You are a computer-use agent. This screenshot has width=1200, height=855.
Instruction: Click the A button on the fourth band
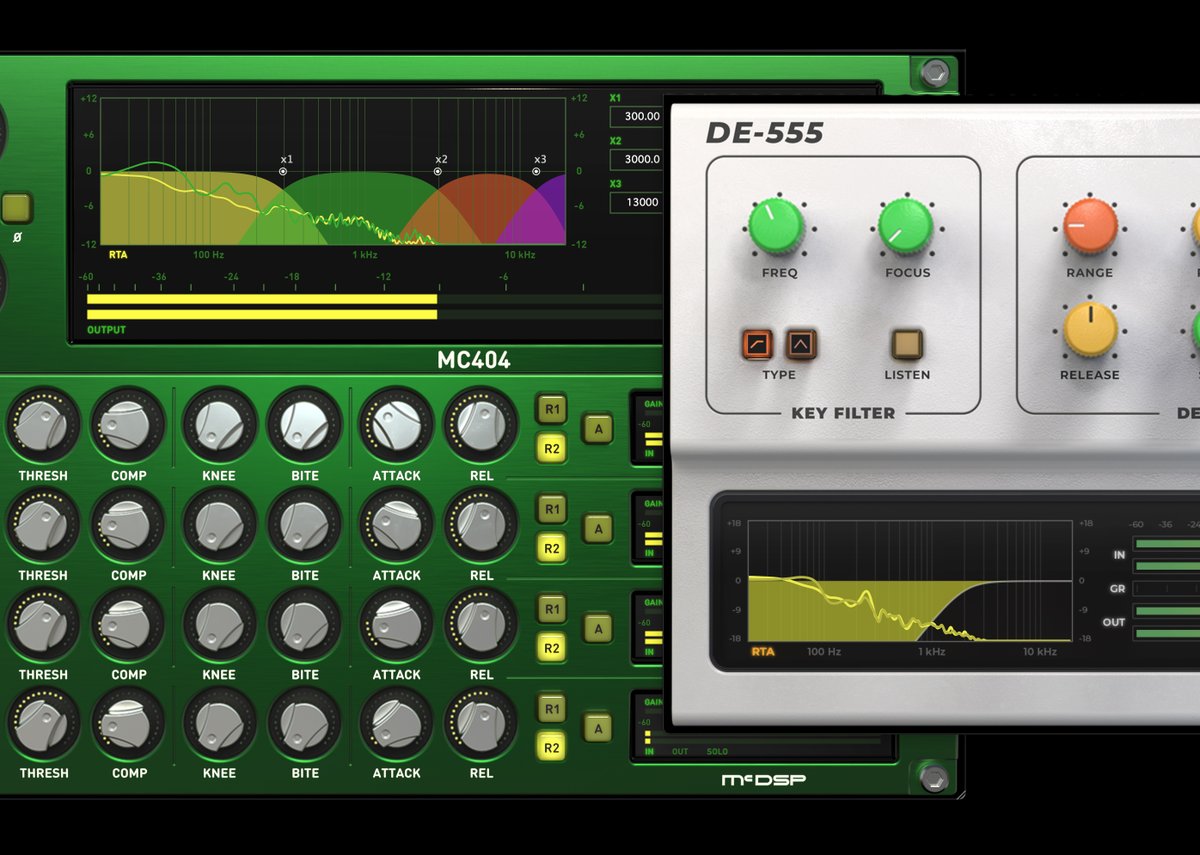point(598,728)
